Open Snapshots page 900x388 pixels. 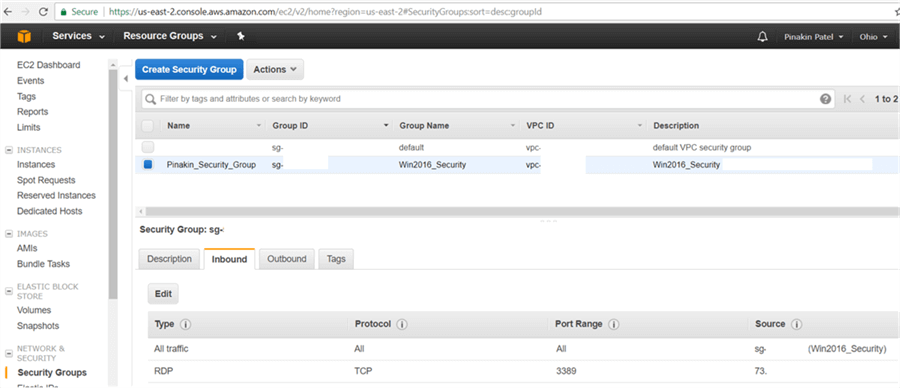pos(38,326)
